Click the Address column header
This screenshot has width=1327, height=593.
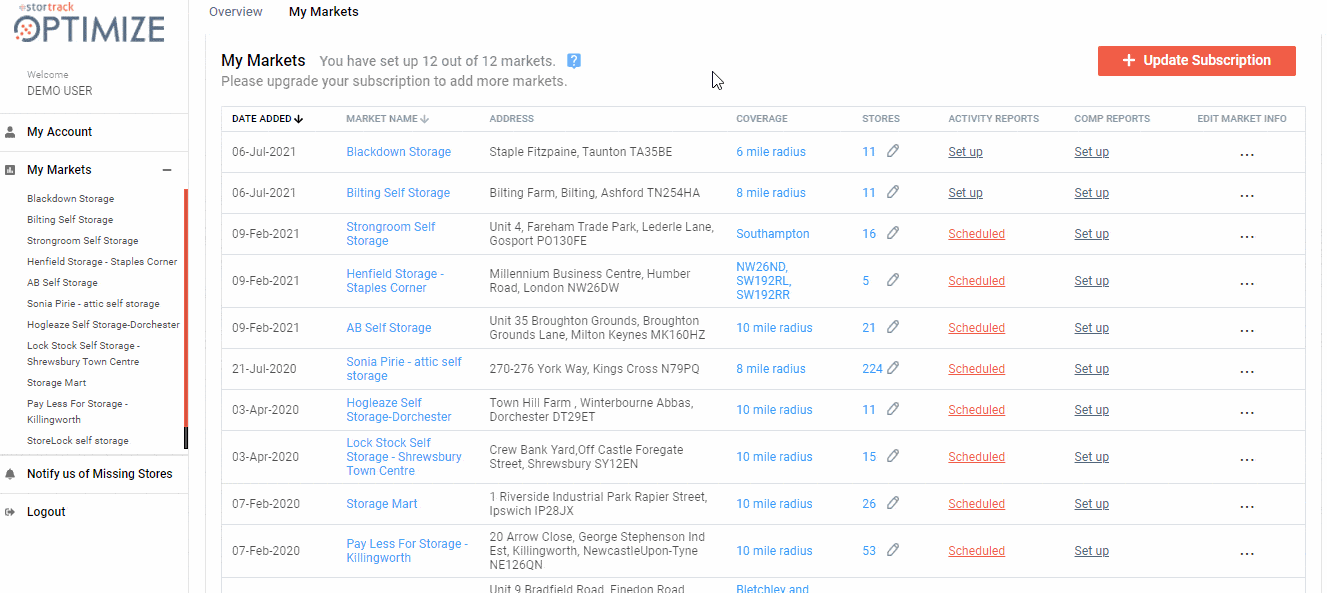[x=512, y=119]
